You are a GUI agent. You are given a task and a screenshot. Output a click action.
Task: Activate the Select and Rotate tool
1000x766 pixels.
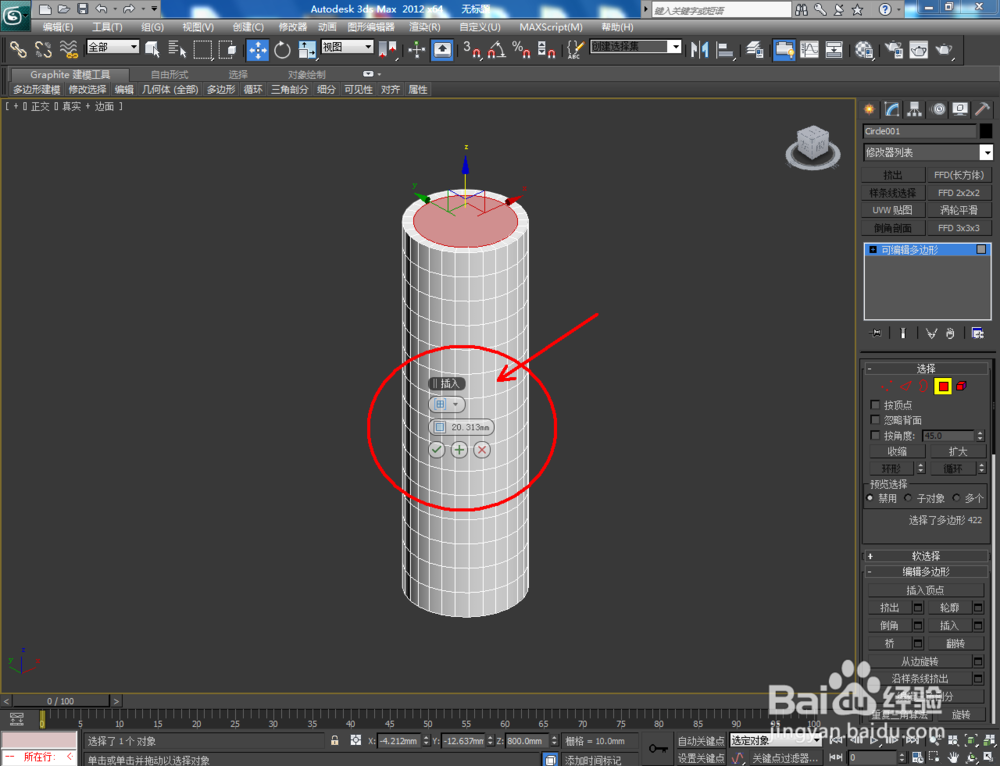point(282,49)
